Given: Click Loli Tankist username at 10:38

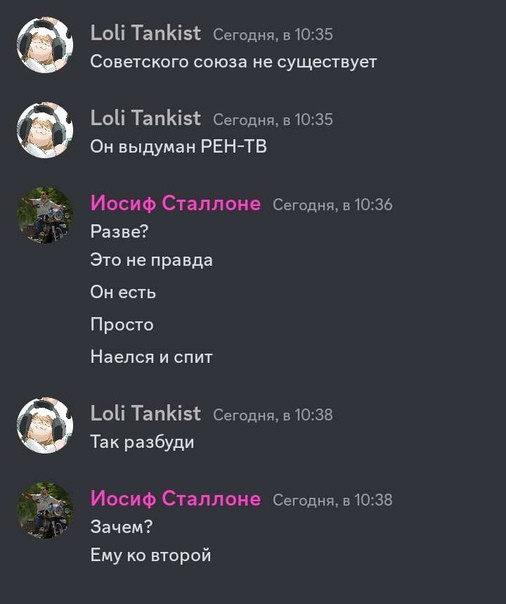Looking at the screenshot, I should click(x=146, y=413).
